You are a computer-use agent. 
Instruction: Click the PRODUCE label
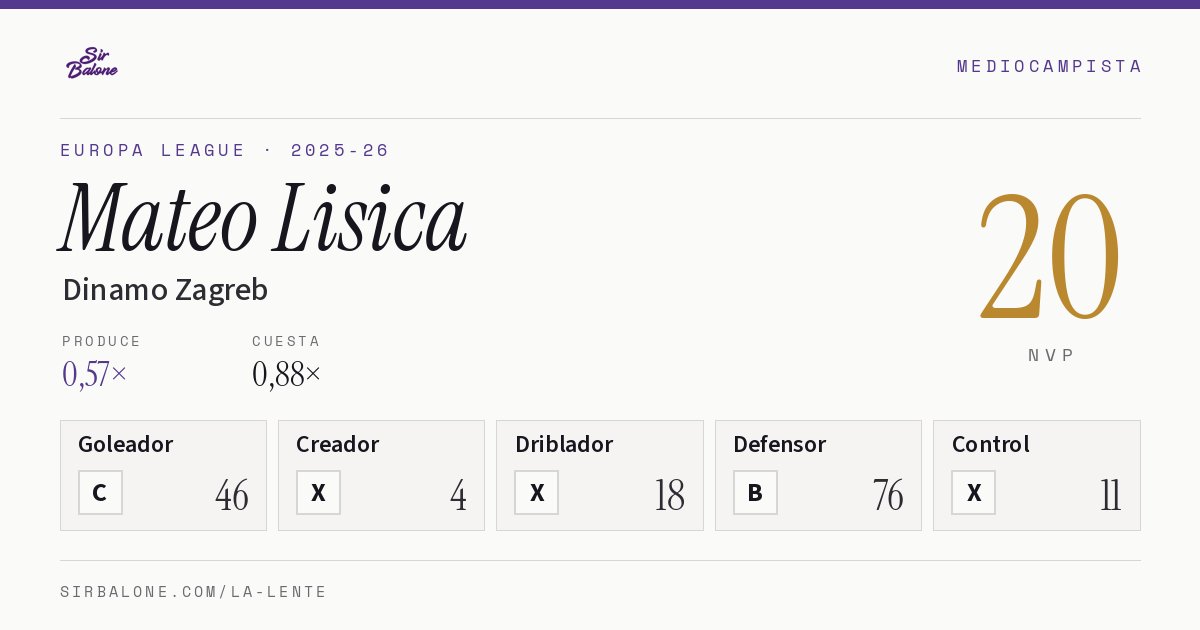click(102, 341)
